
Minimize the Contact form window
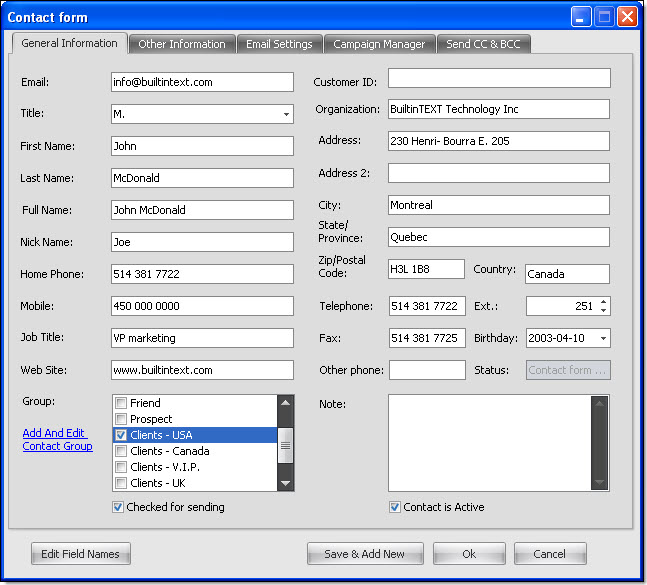(581, 17)
